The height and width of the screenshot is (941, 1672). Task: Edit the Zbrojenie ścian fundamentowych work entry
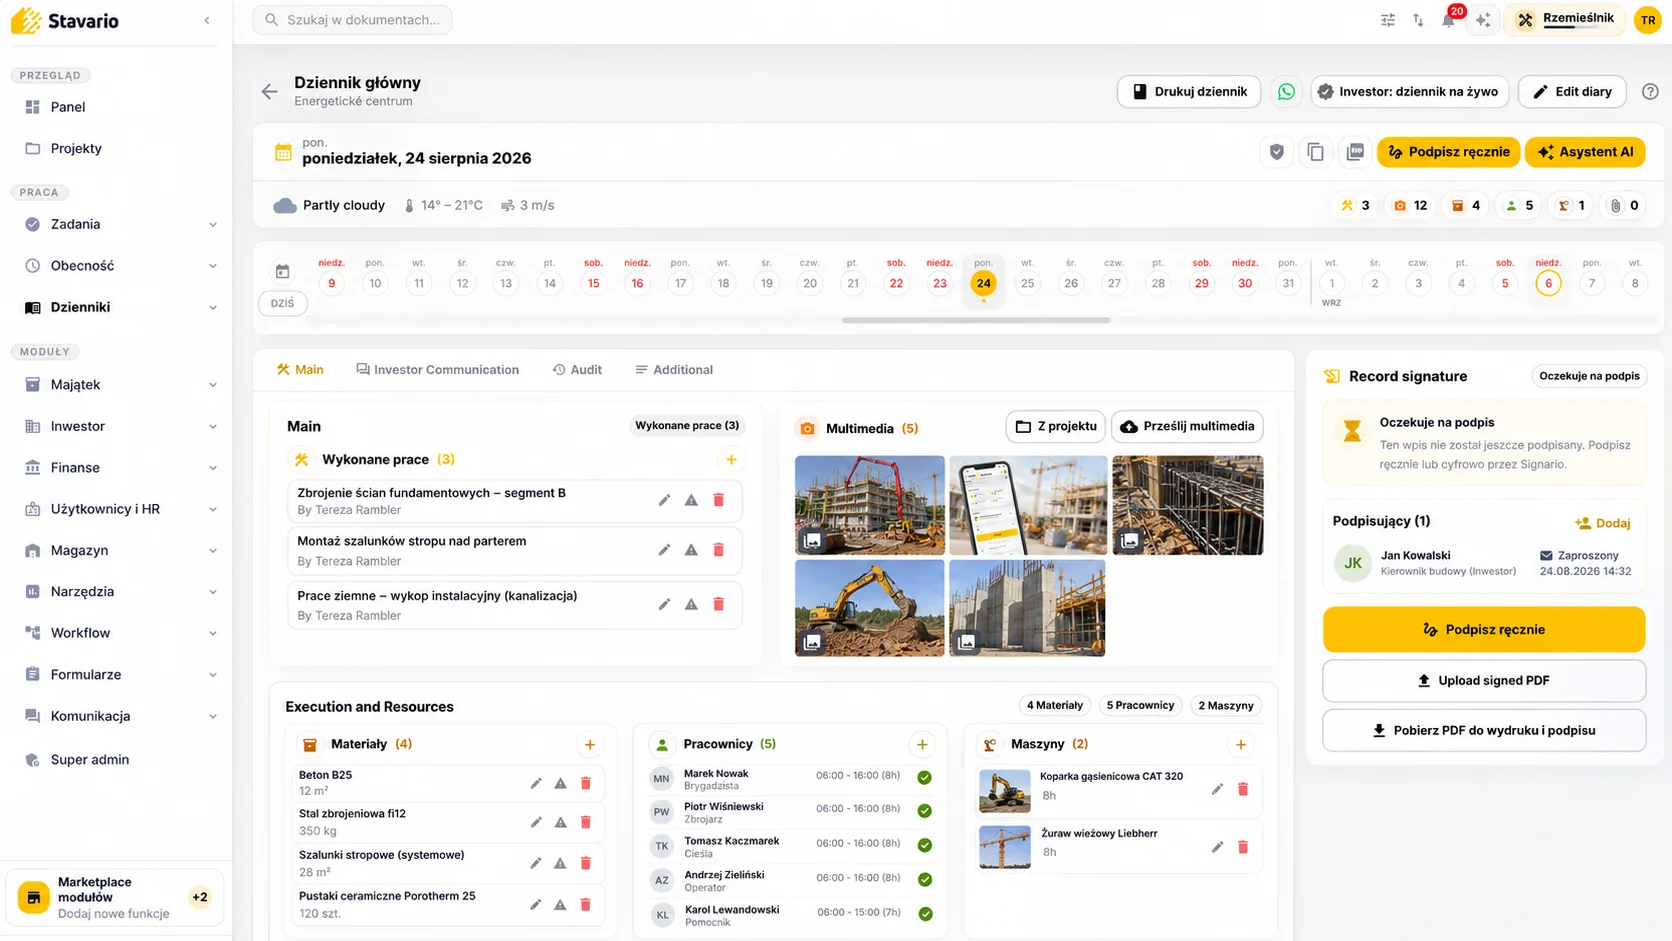(664, 500)
